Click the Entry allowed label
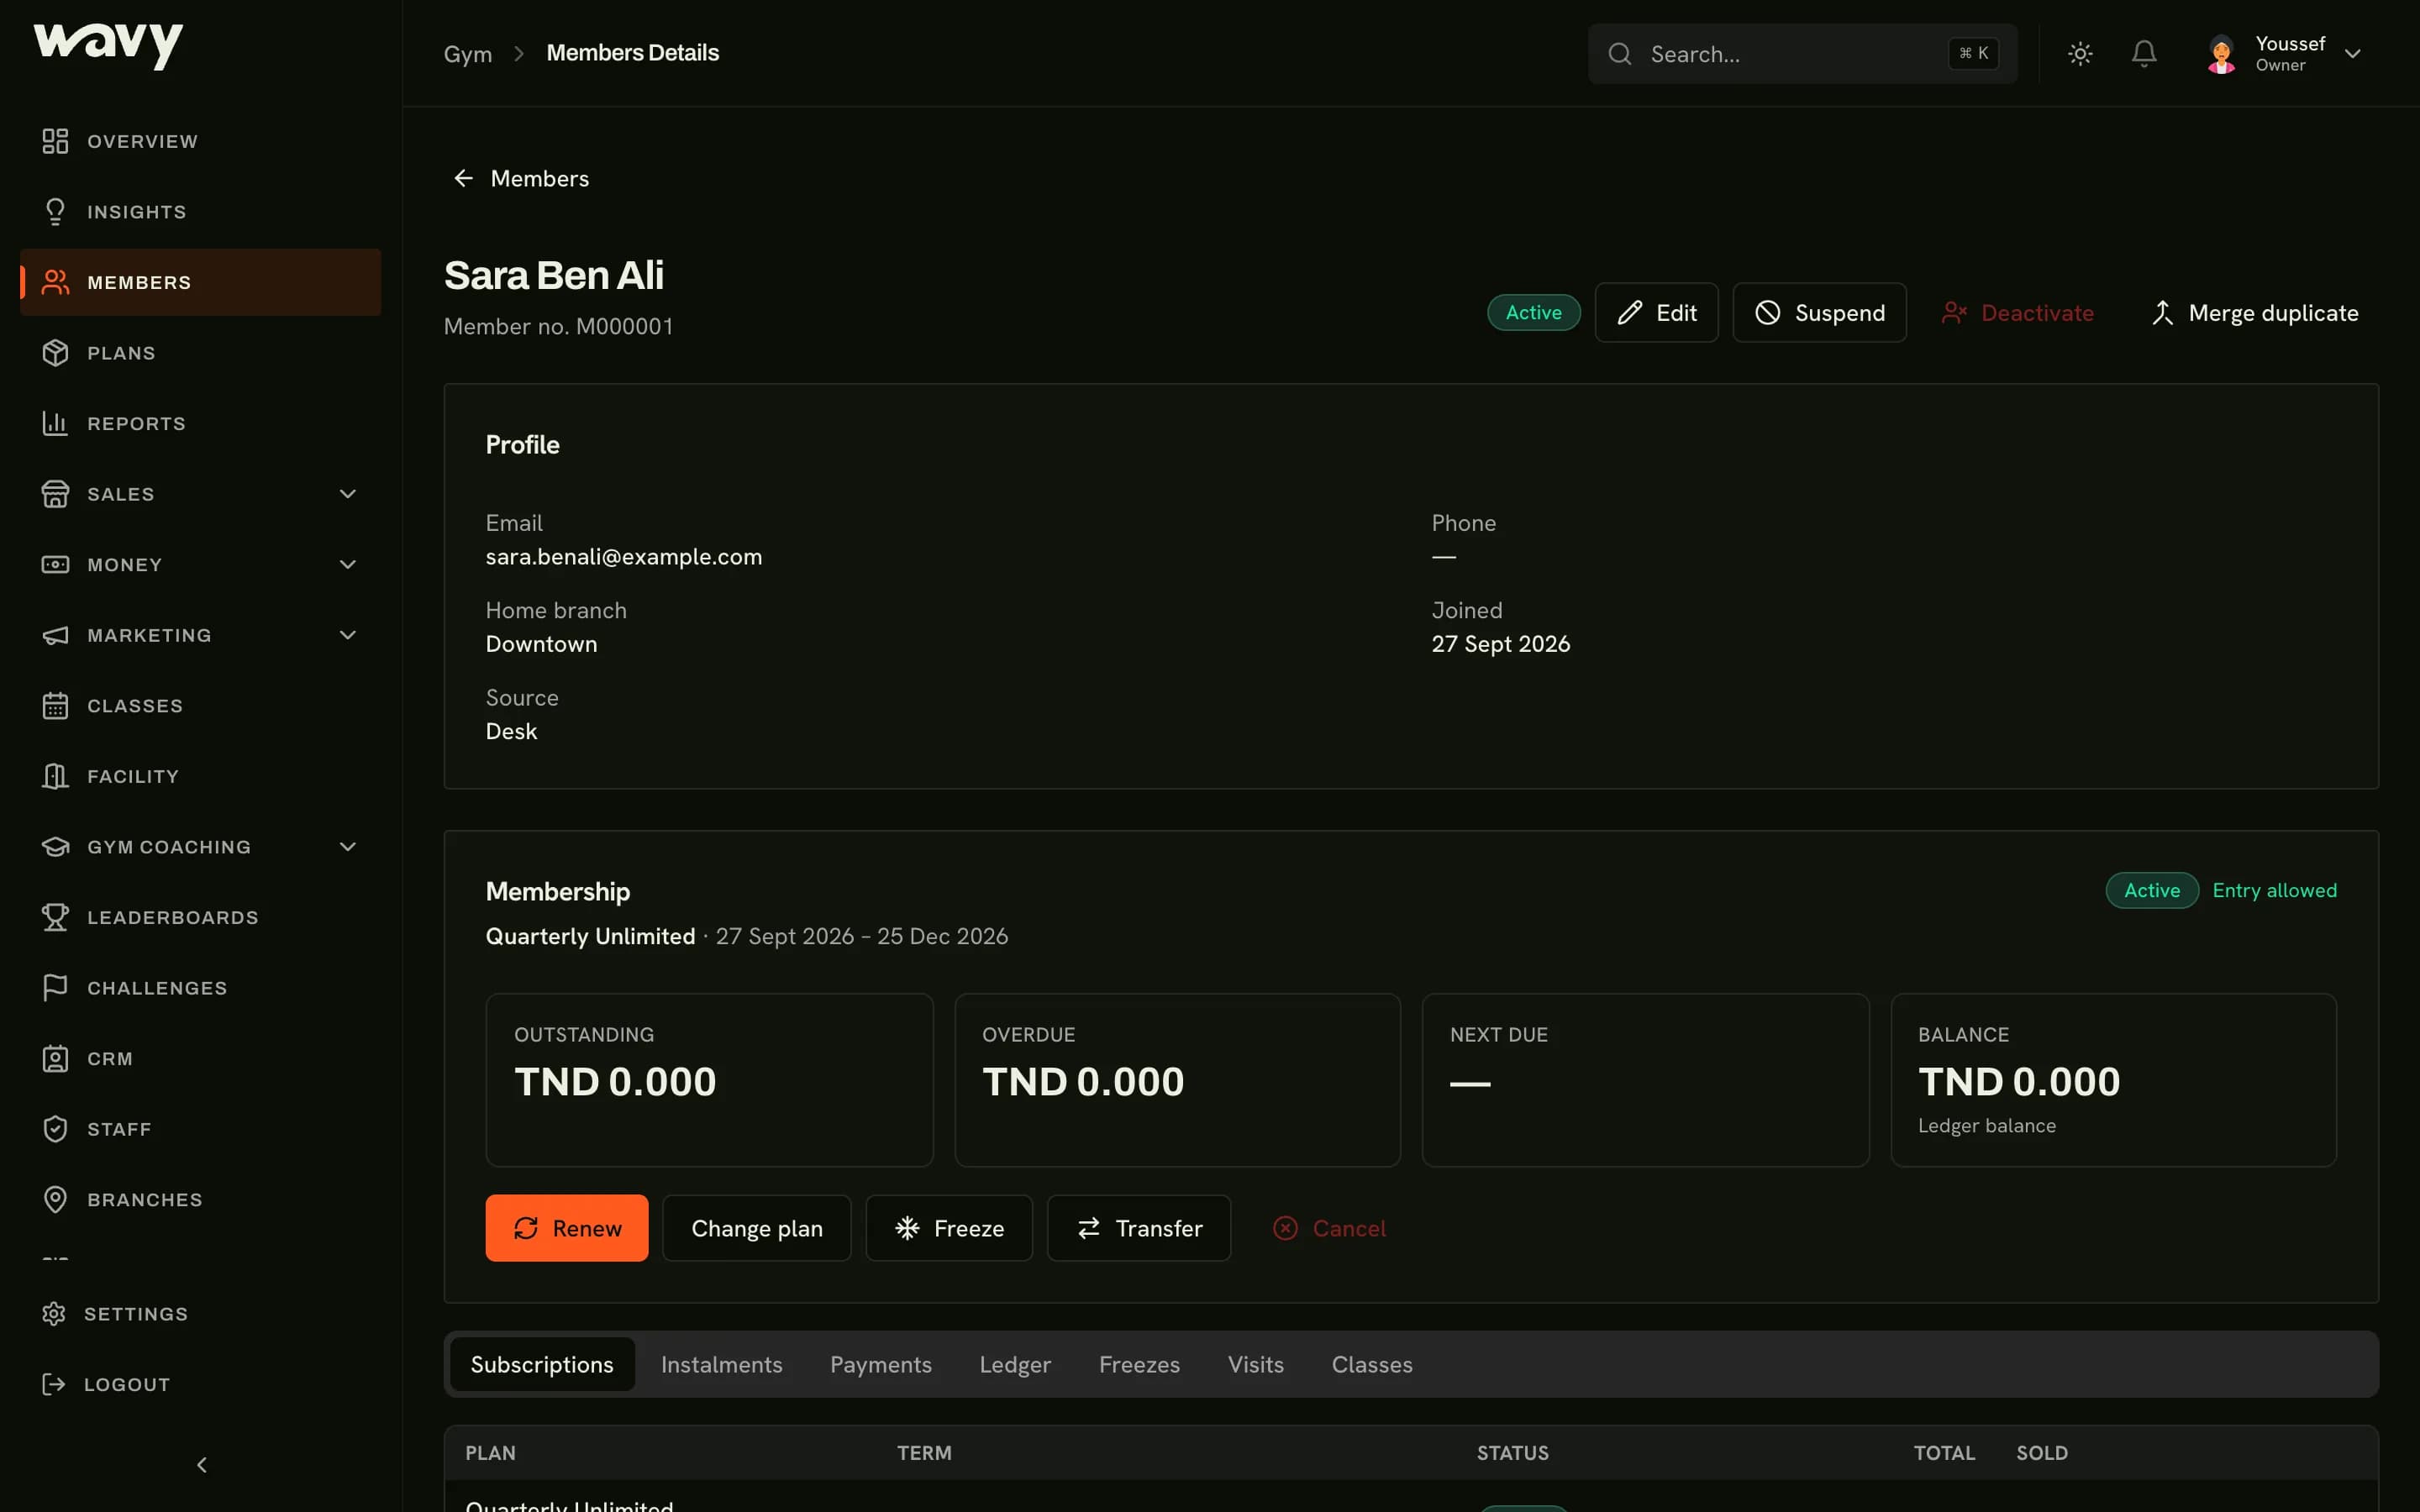 2274,890
